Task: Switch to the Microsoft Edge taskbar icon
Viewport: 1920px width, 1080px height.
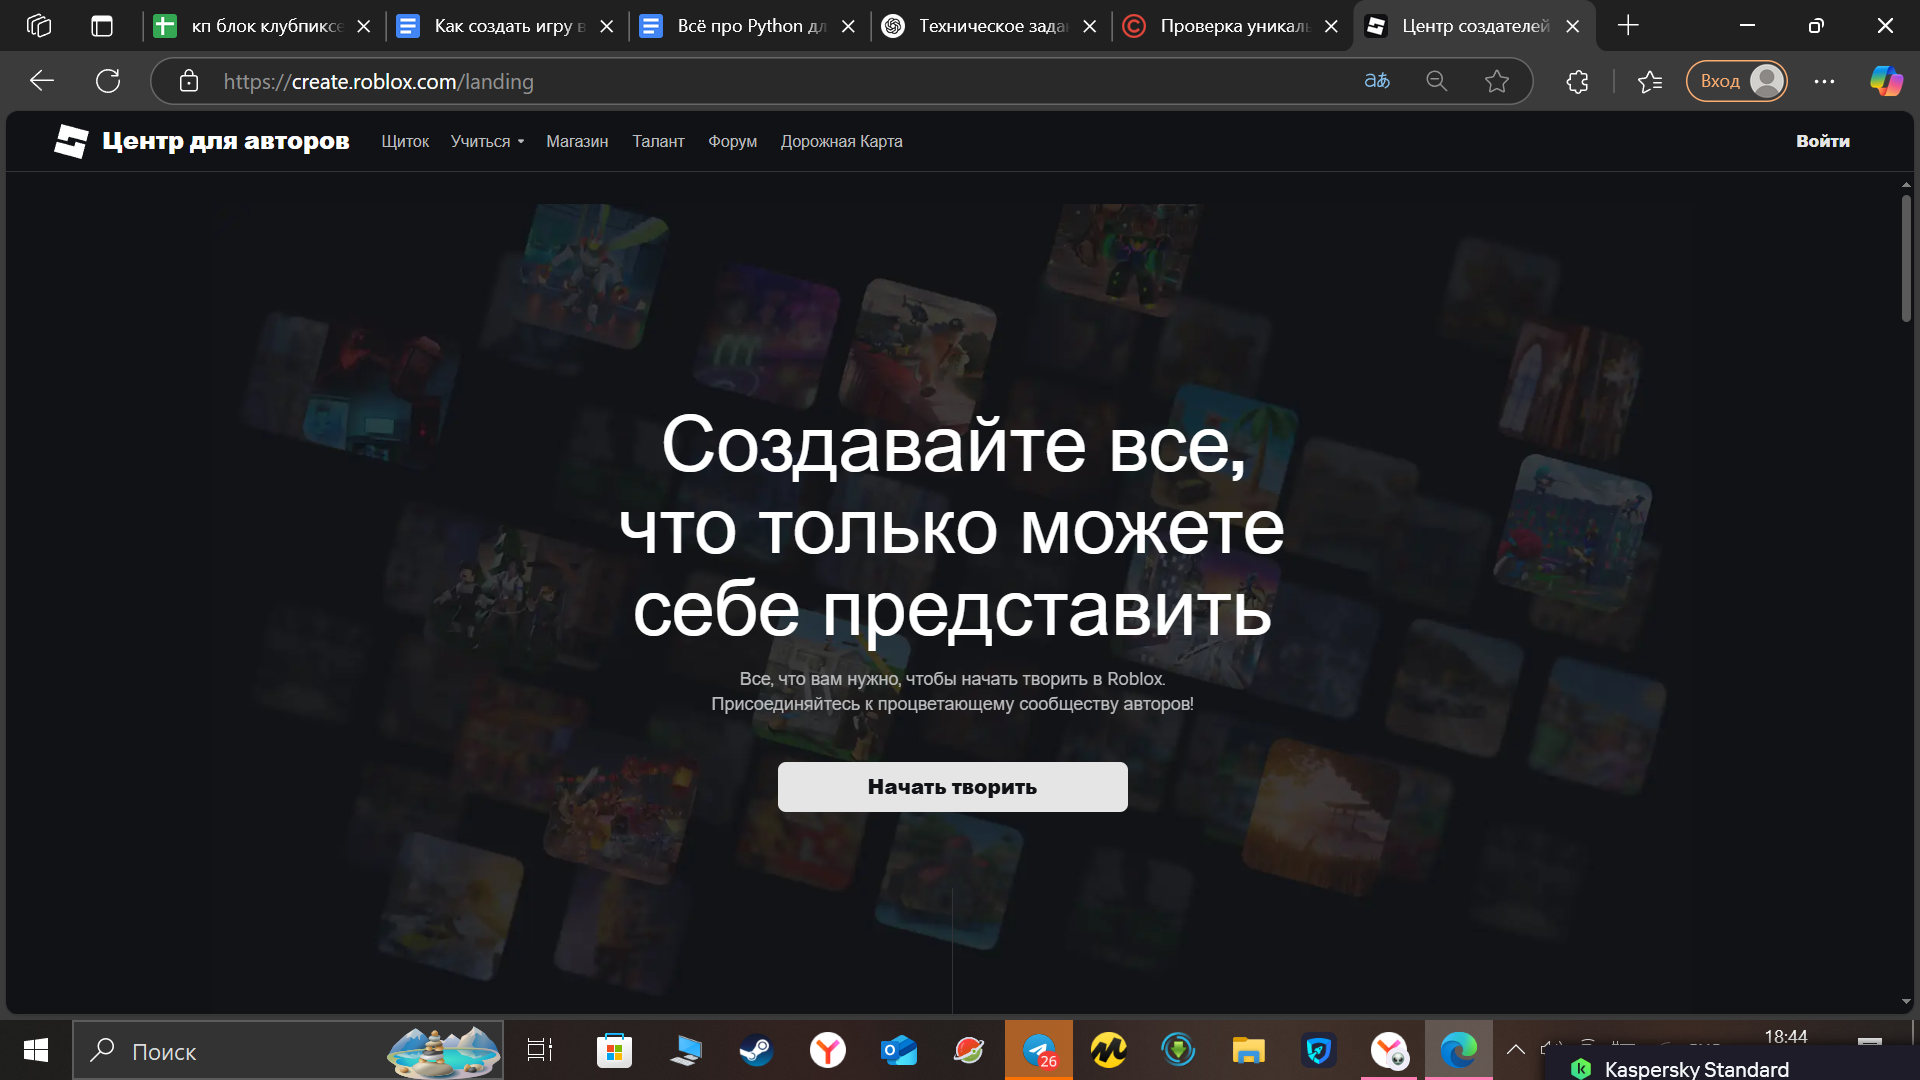Action: tap(1458, 1050)
